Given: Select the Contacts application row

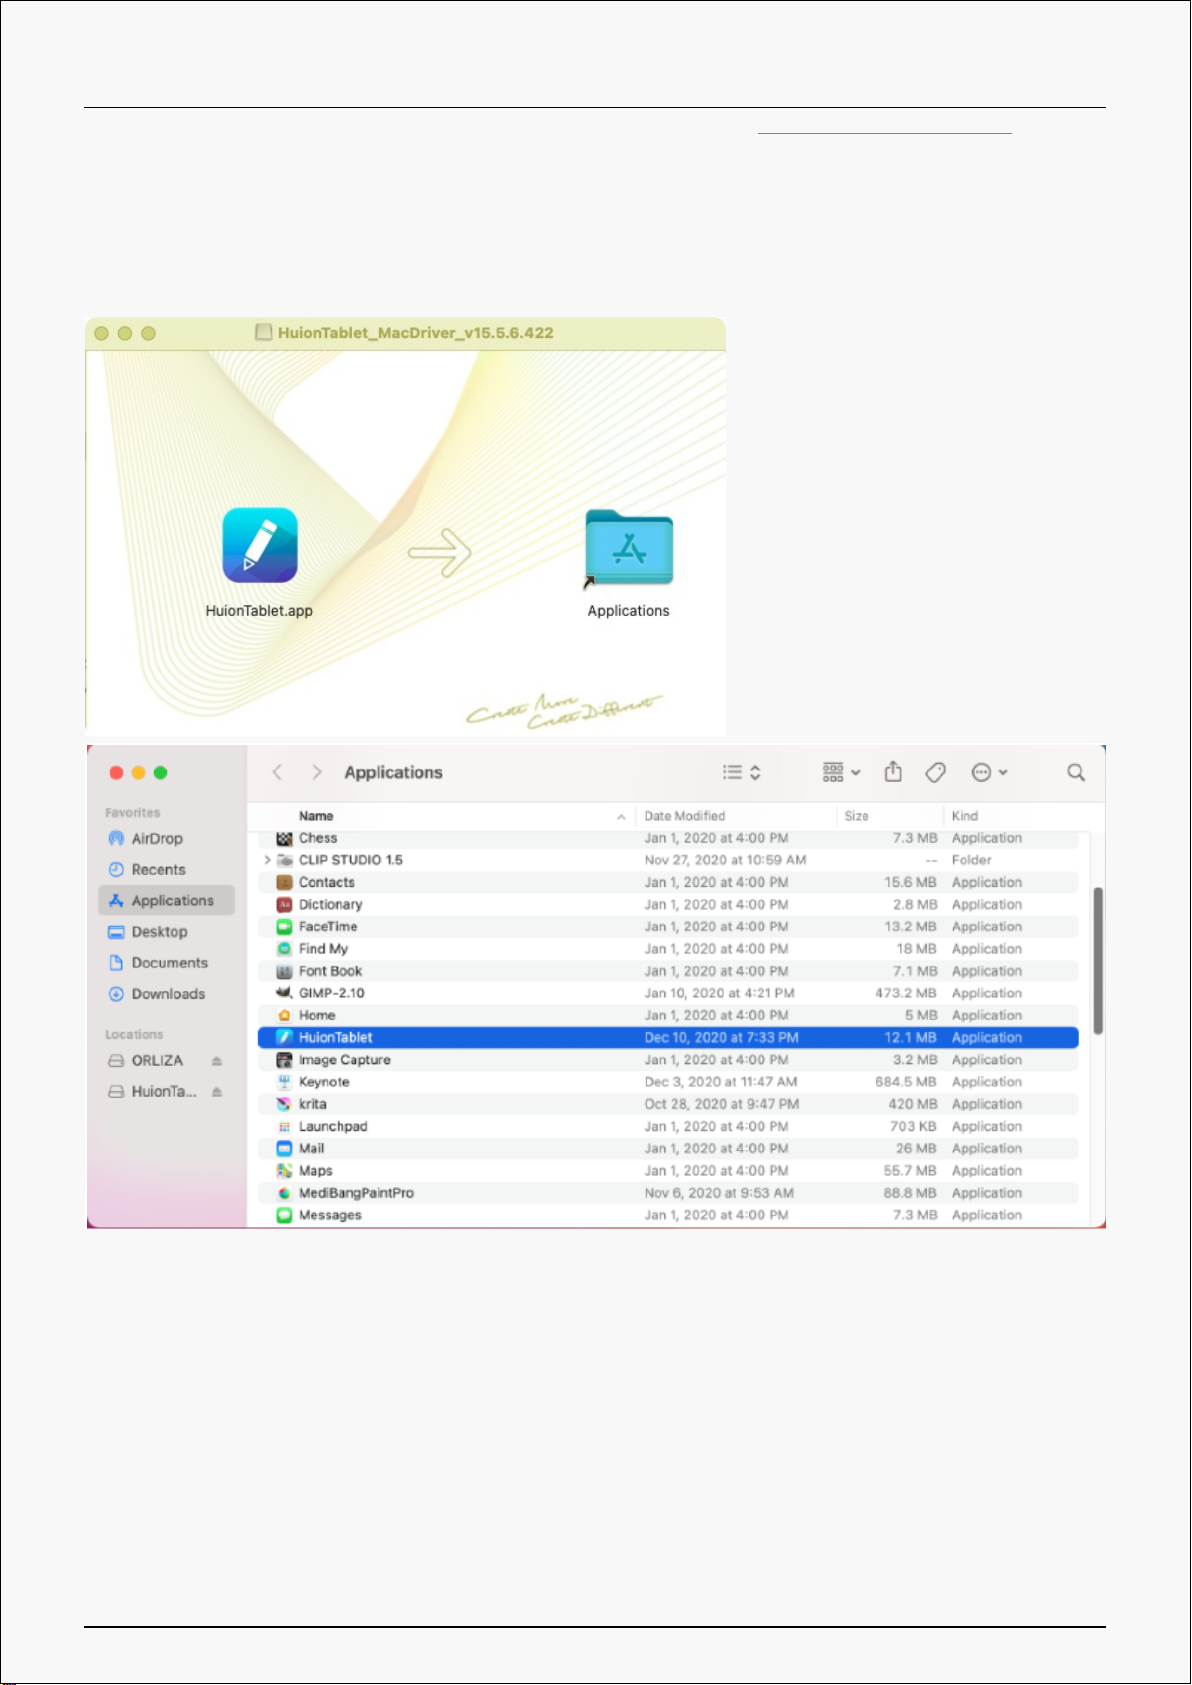Looking at the screenshot, I should (668, 882).
